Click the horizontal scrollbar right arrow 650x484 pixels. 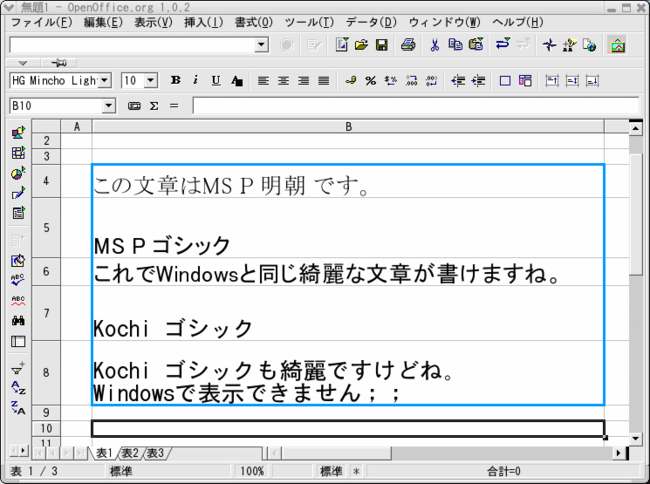pyautogui.click(x=618, y=453)
